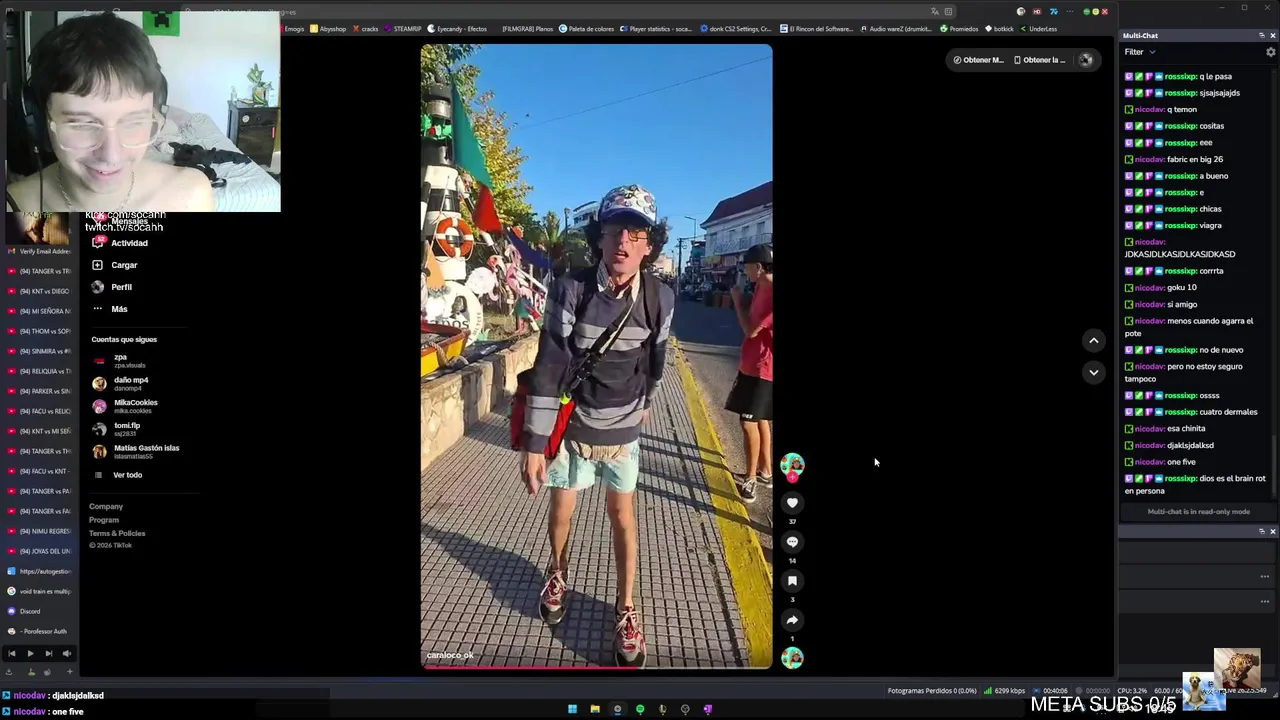The height and width of the screenshot is (720, 1280).
Task: Go to previous video with up chevron
Action: click(1093, 341)
